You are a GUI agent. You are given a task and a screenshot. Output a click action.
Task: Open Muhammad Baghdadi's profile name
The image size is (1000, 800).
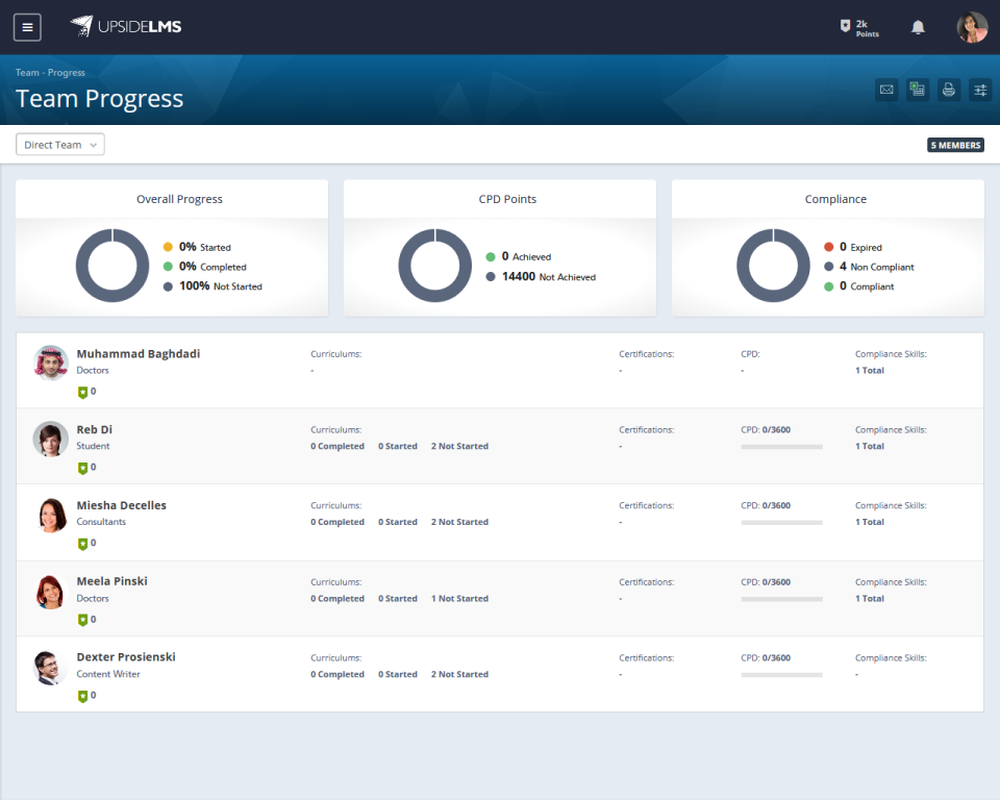click(x=138, y=353)
